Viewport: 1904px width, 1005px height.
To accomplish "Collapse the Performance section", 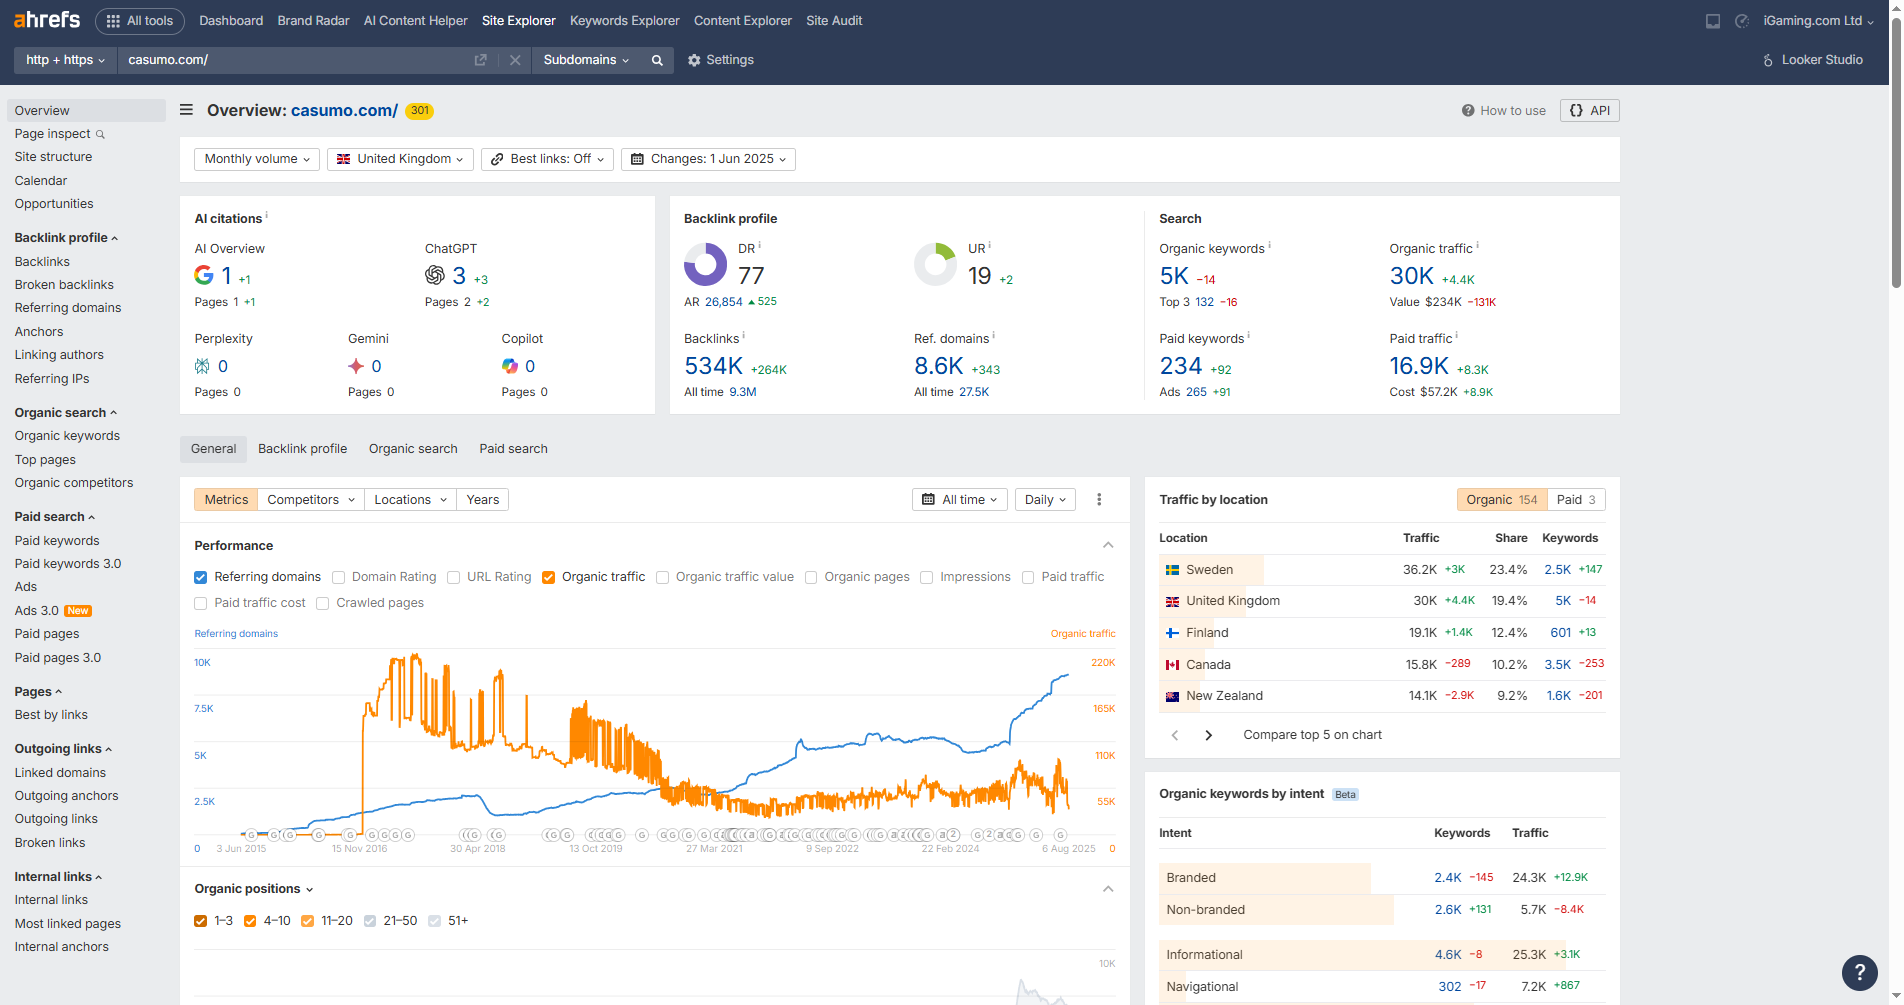I will pos(1108,546).
